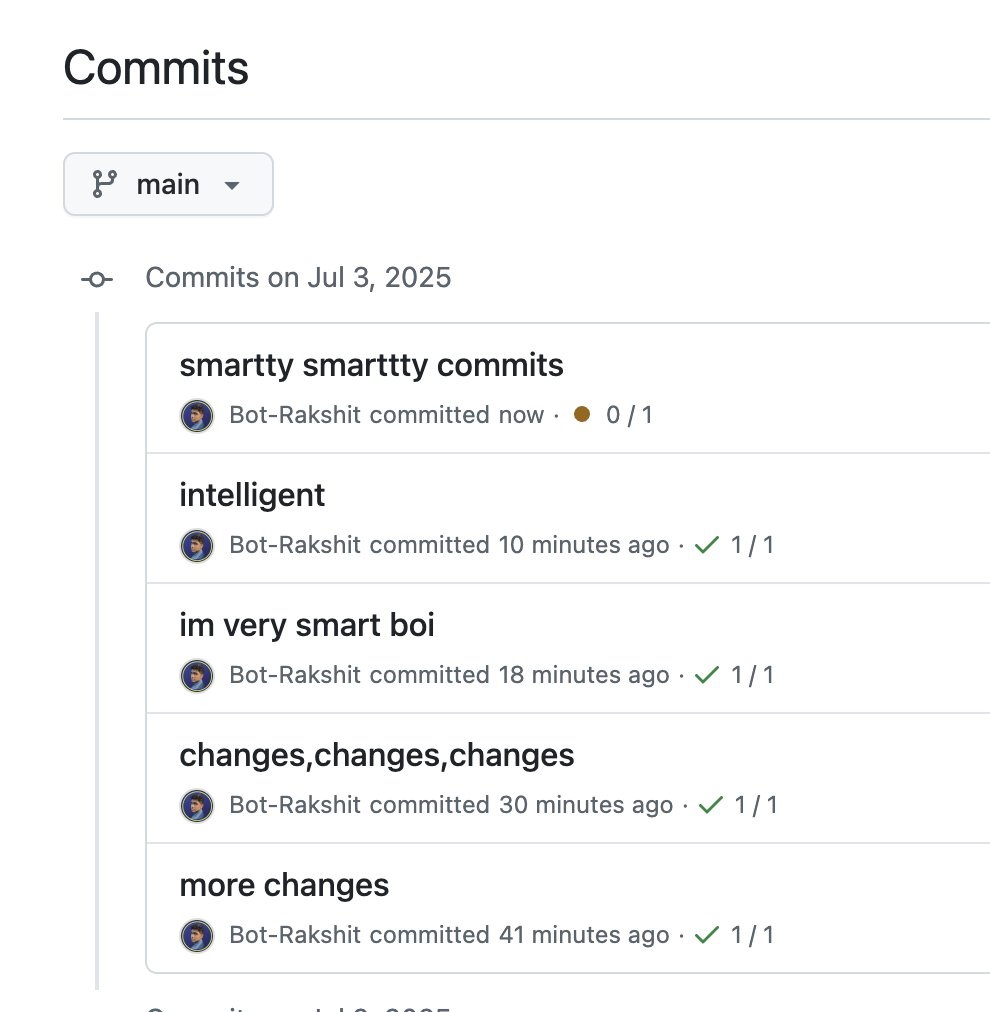This screenshot has height=1012, width=990.
Task: Click the green checkmark on the 'more changes' commit
Action: pos(707,935)
